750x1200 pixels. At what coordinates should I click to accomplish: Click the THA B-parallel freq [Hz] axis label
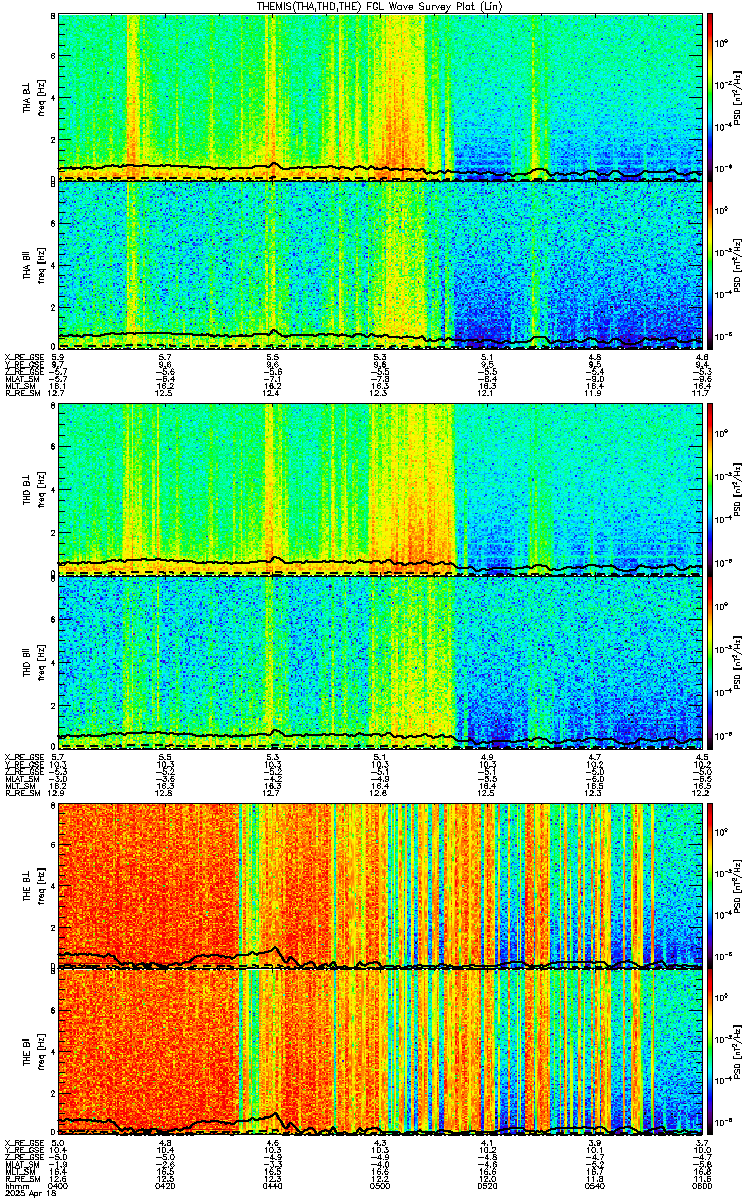pos(41,265)
